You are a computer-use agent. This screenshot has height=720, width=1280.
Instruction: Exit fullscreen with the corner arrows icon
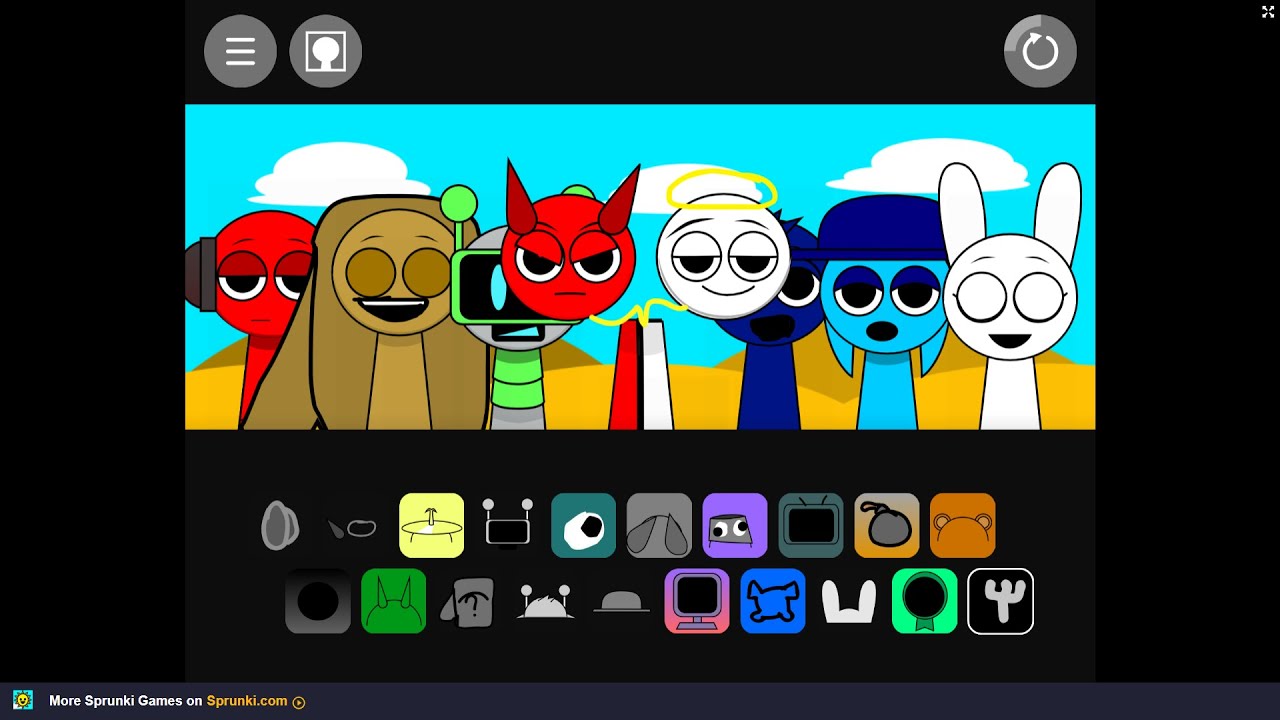coord(1267,12)
